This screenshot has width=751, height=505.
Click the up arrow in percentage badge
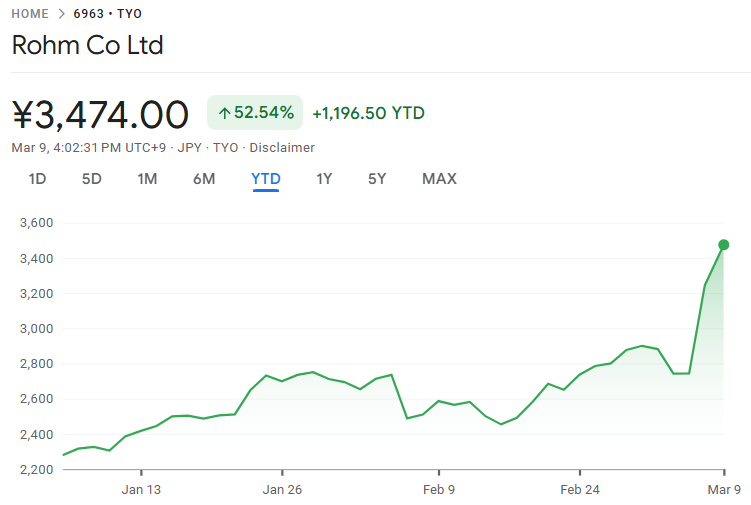(x=224, y=113)
